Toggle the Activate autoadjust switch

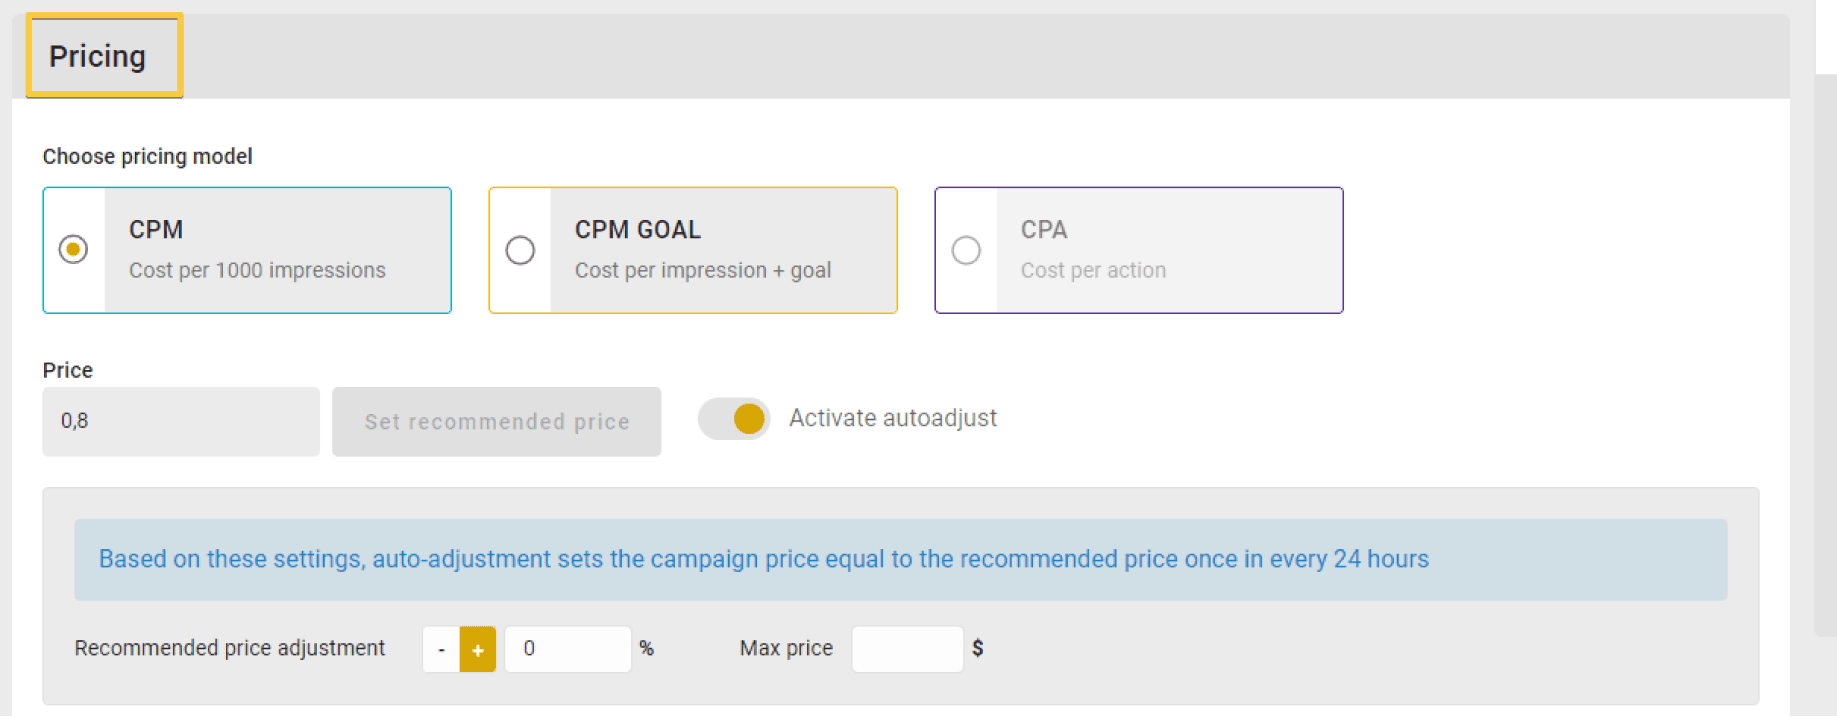[x=734, y=419]
